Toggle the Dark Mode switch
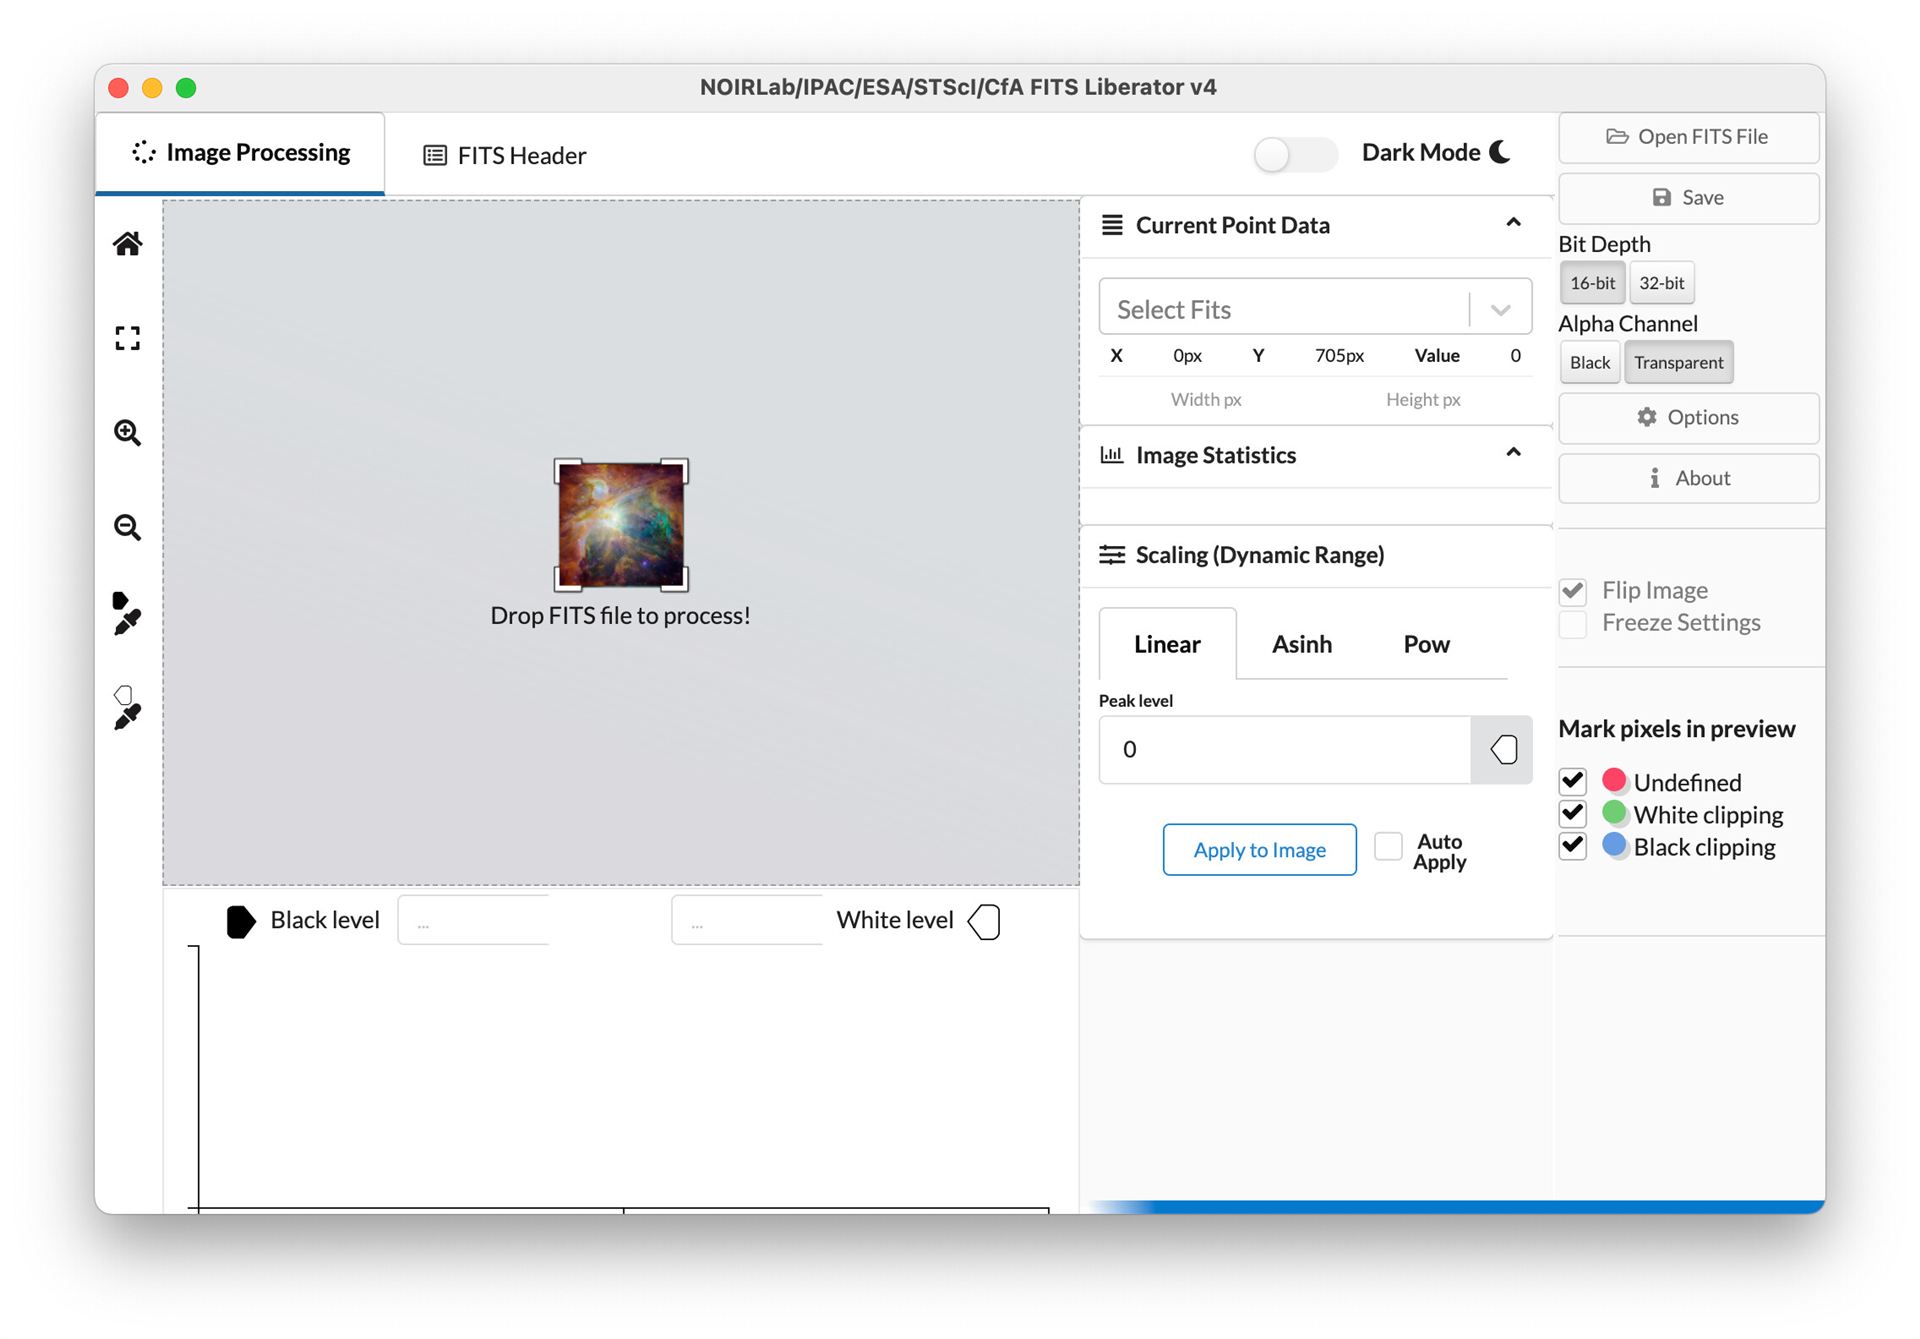 [1295, 154]
